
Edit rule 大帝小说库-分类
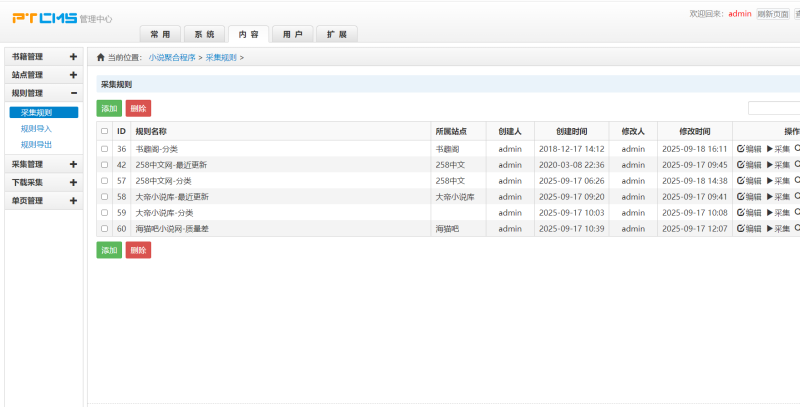749,213
